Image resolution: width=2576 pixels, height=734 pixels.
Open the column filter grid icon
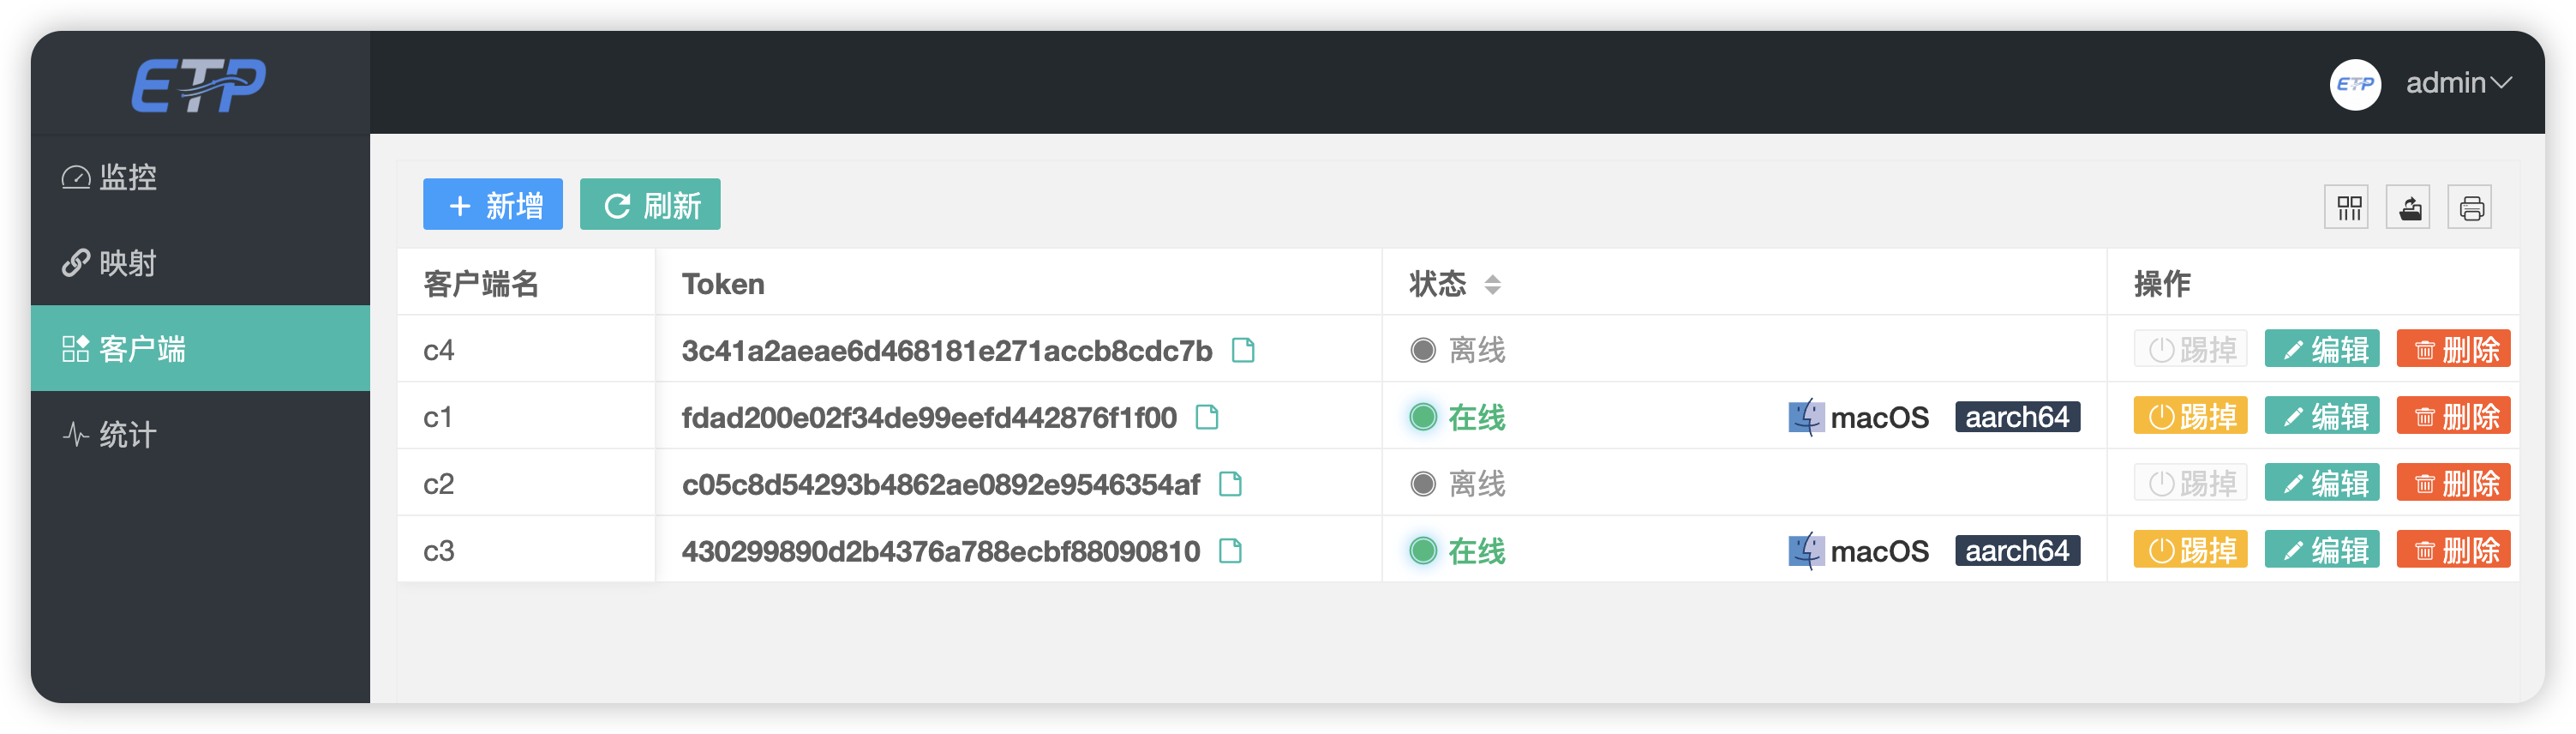click(2348, 208)
